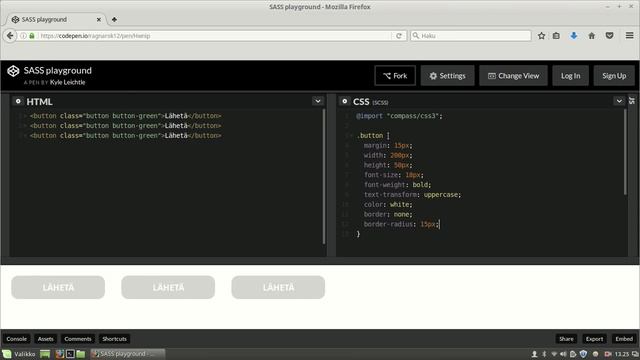Image resolution: width=640 pixels, height=360 pixels.
Task: Click the CSS panel scrollbar
Action: click(625, 152)
